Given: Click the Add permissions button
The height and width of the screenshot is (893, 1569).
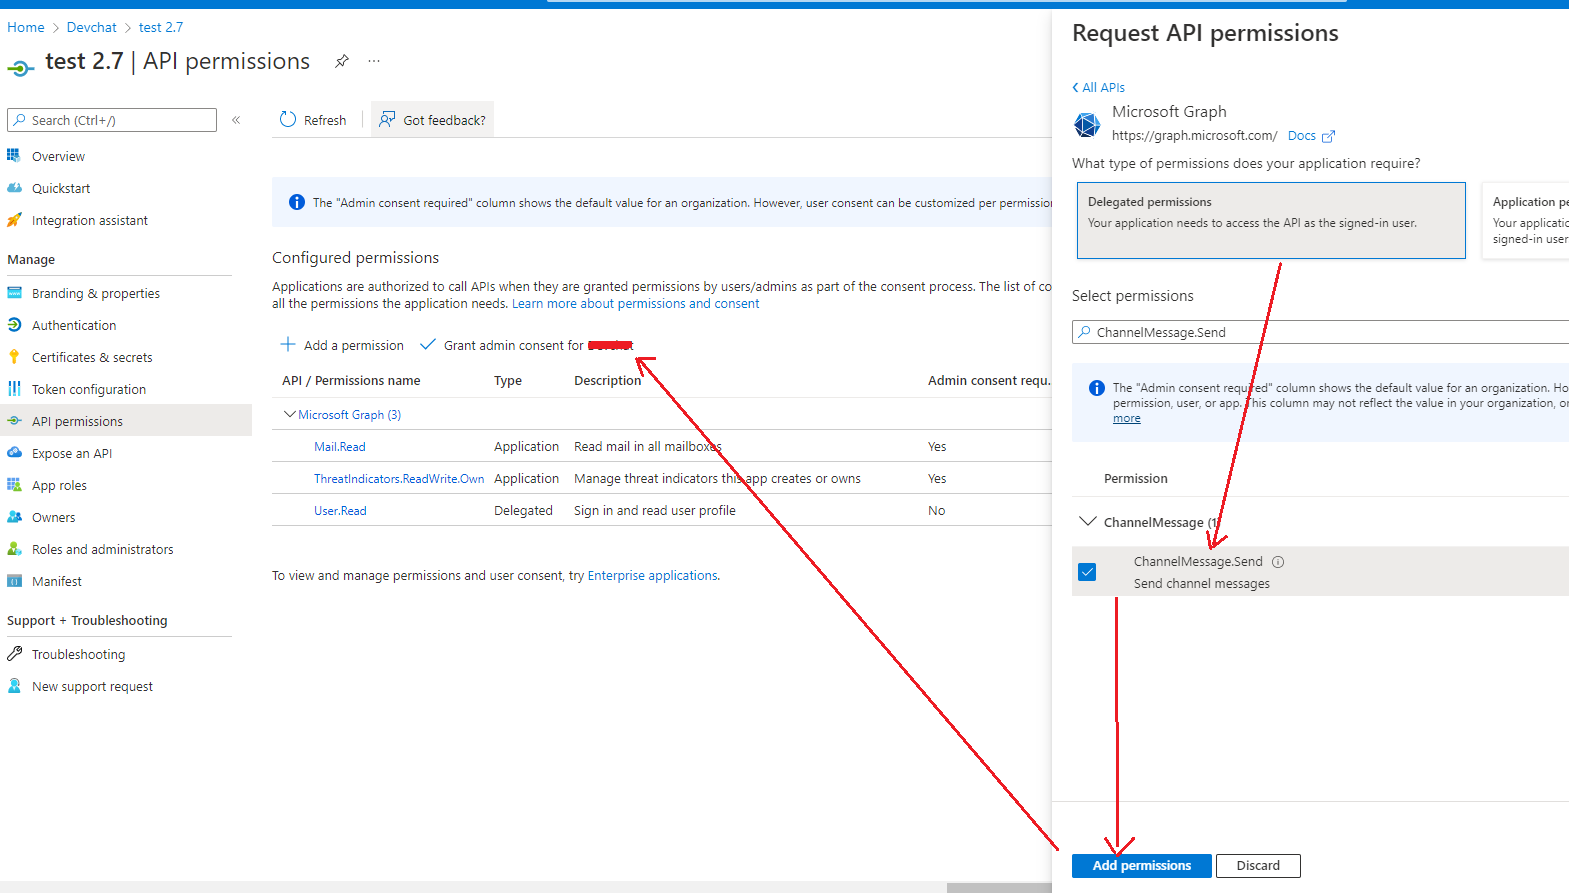Looking at the screenshot, I should point(1141,866).
